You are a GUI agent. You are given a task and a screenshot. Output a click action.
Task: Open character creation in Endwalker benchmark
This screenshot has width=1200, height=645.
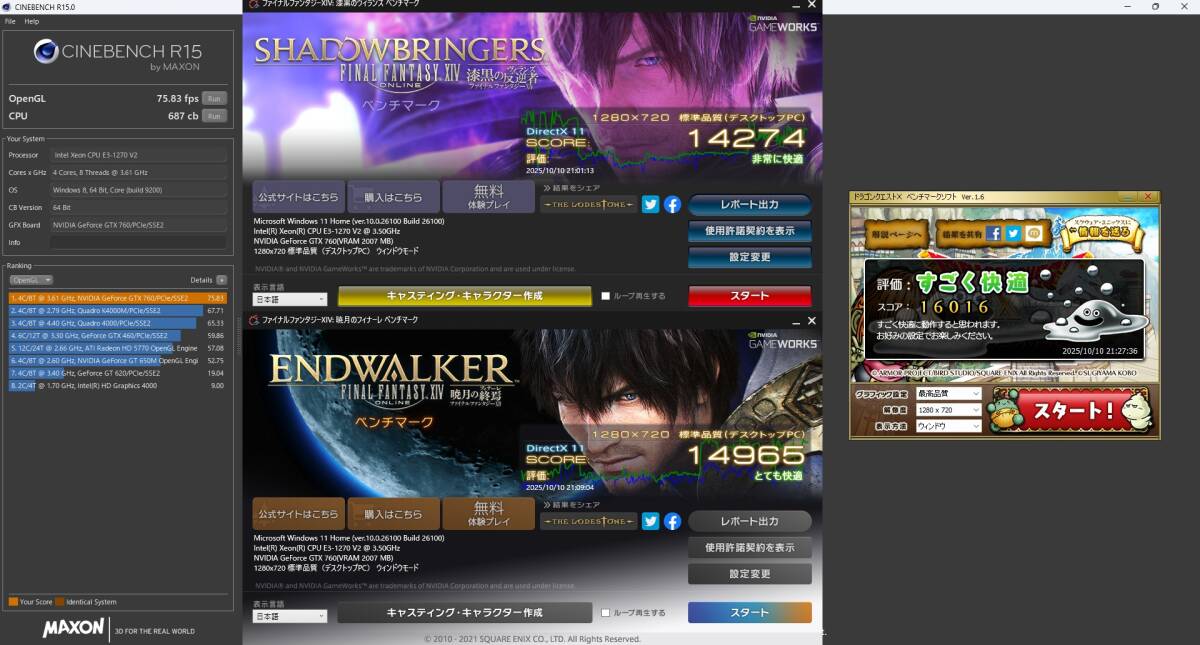(x=464, y=612)
